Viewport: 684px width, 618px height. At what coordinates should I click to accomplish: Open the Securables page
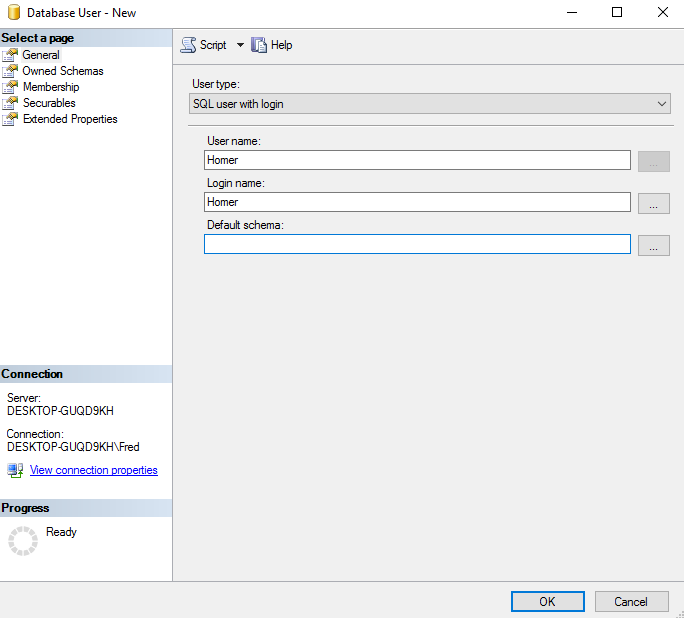pos(49,103)
